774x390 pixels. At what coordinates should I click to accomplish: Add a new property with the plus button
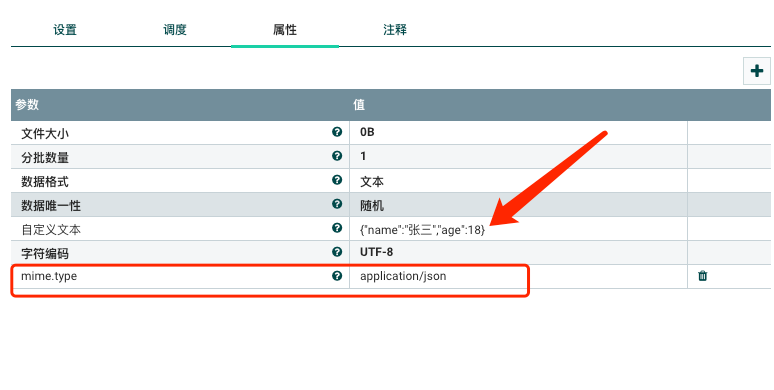click(x=757, y=71)
